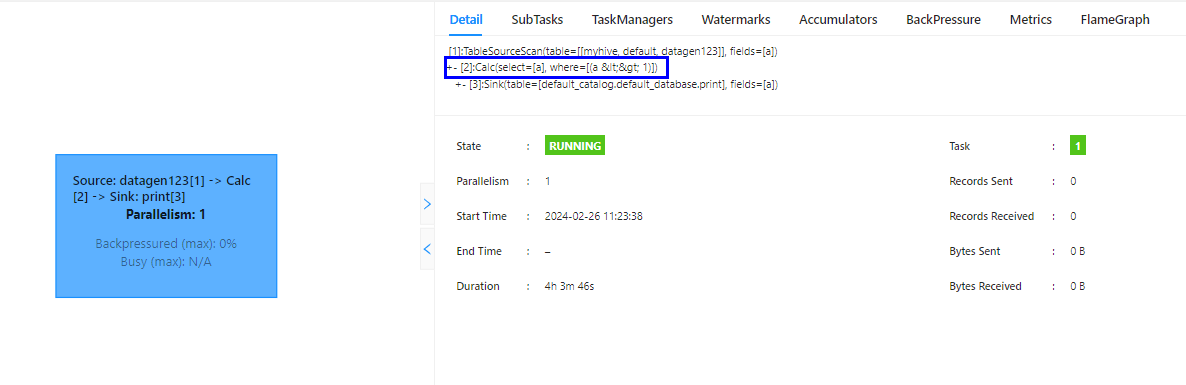Click the Records Received label
Viewport: 1186px width, 385px height.
click(992, 216)
